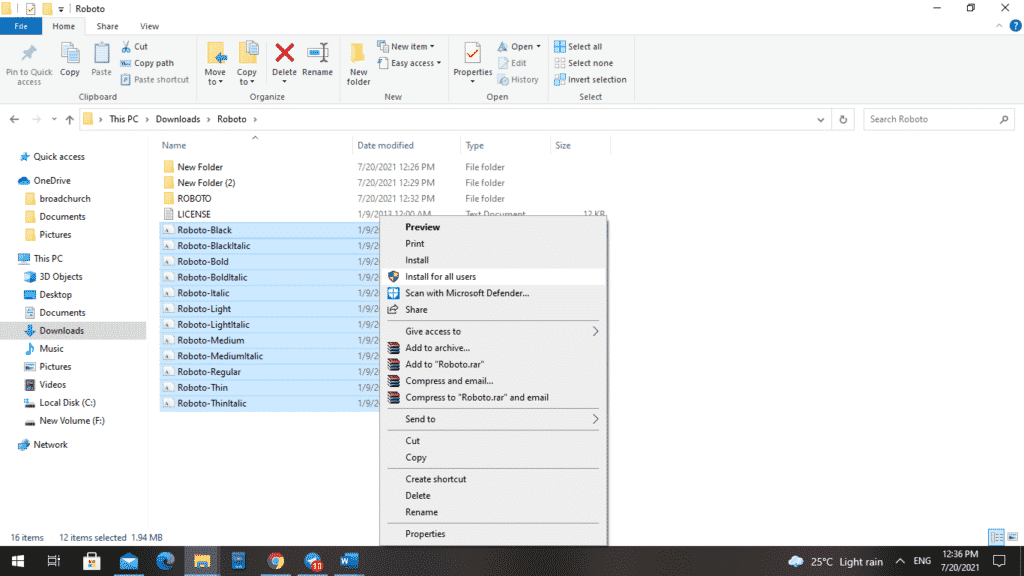Click the Refresh button beside address bar
Image resolution: width=1024 pixels, height=576 pixels.
point(843,120)
